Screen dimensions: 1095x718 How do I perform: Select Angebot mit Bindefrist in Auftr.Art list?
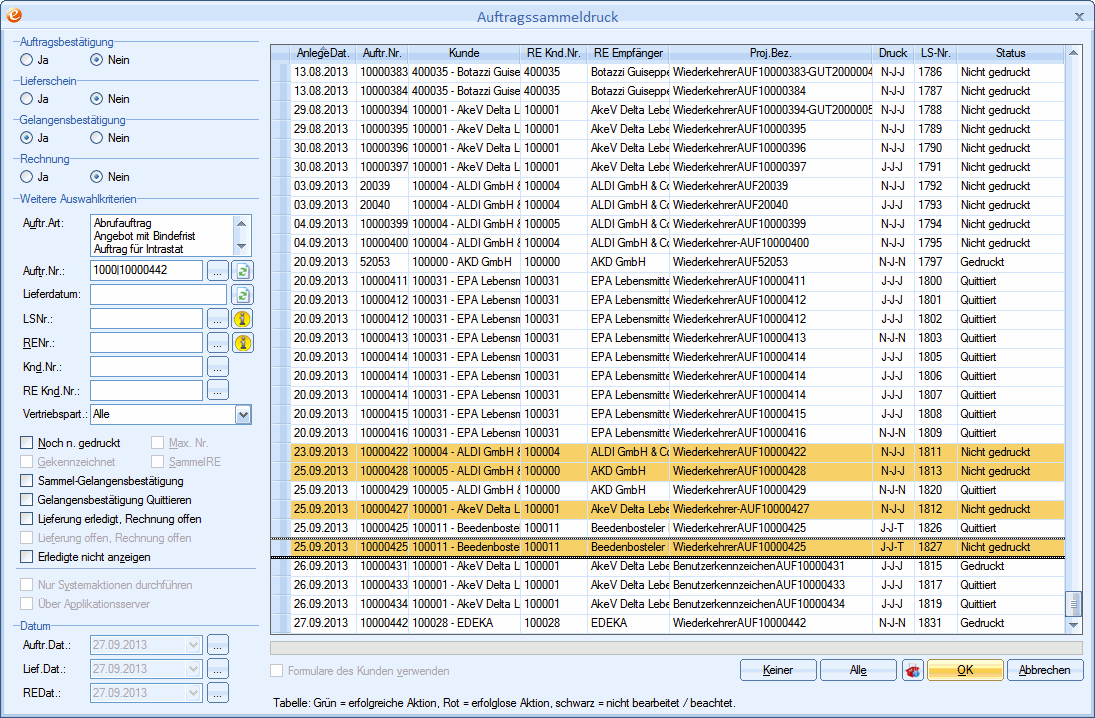(162, 236)
